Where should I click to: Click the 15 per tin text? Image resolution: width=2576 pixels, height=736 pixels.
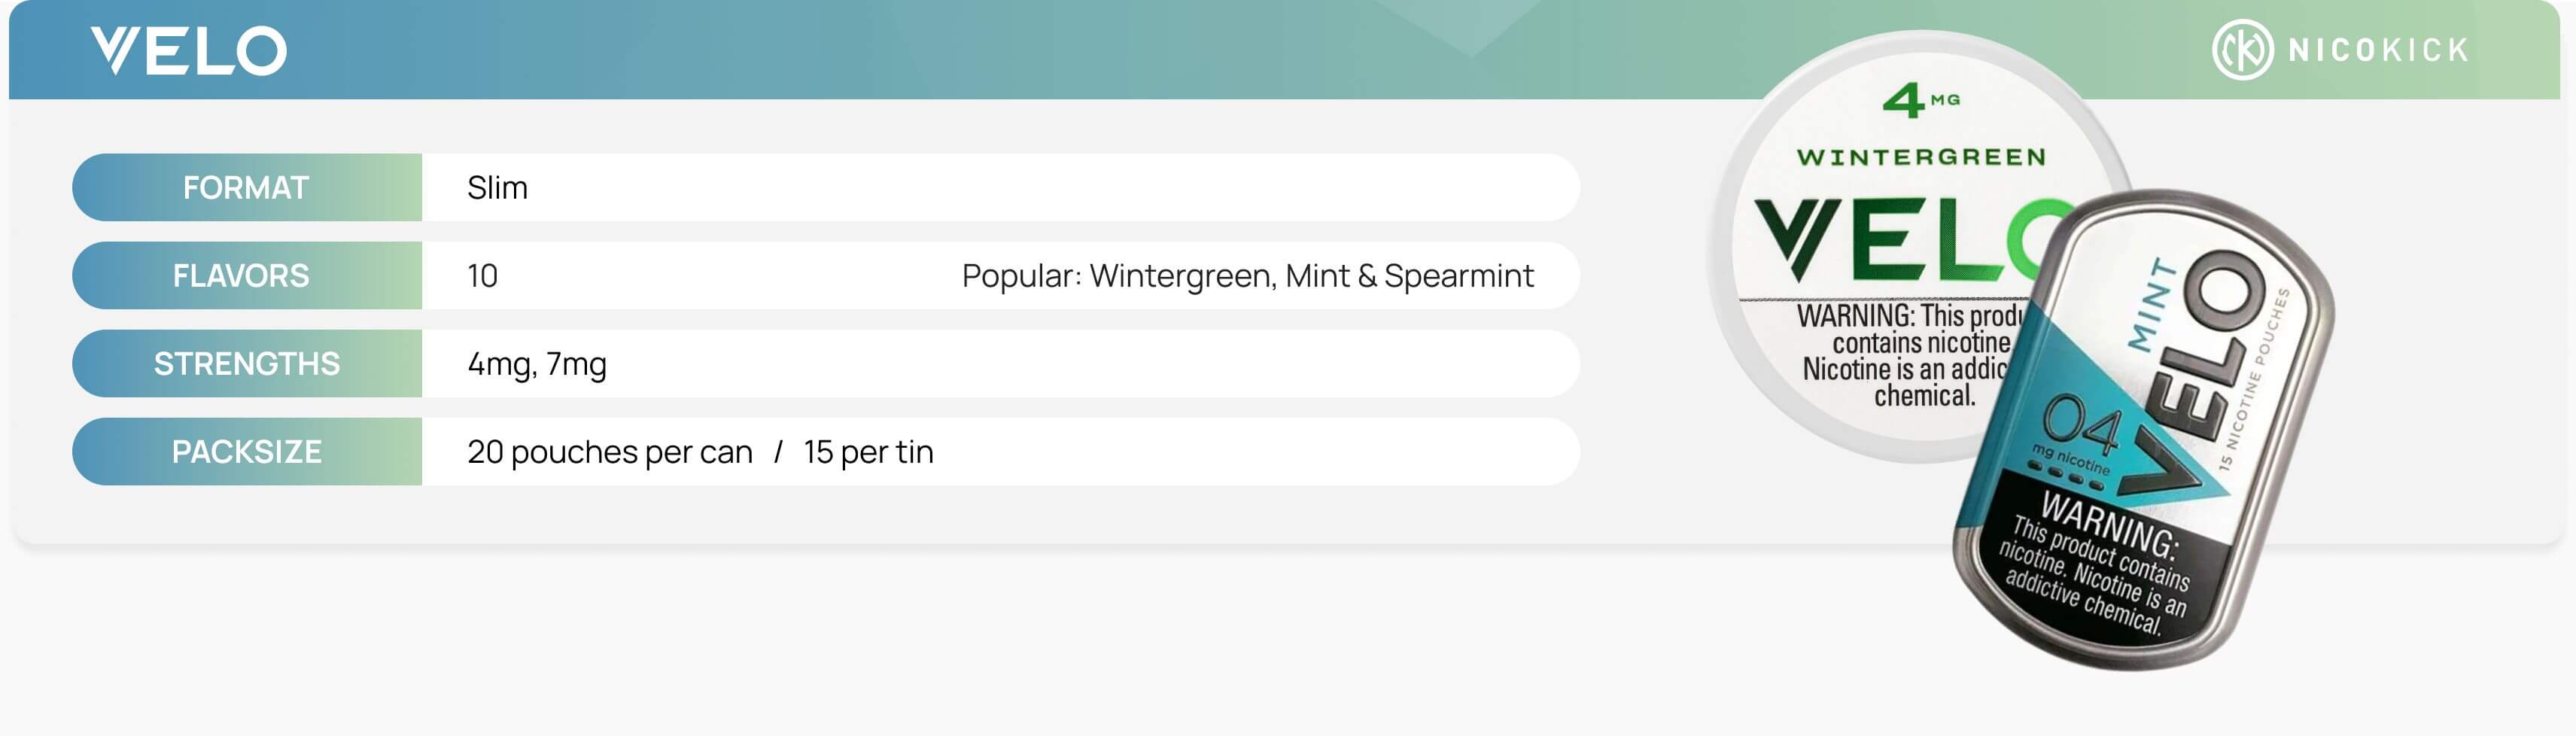click(x=868, y=452)
